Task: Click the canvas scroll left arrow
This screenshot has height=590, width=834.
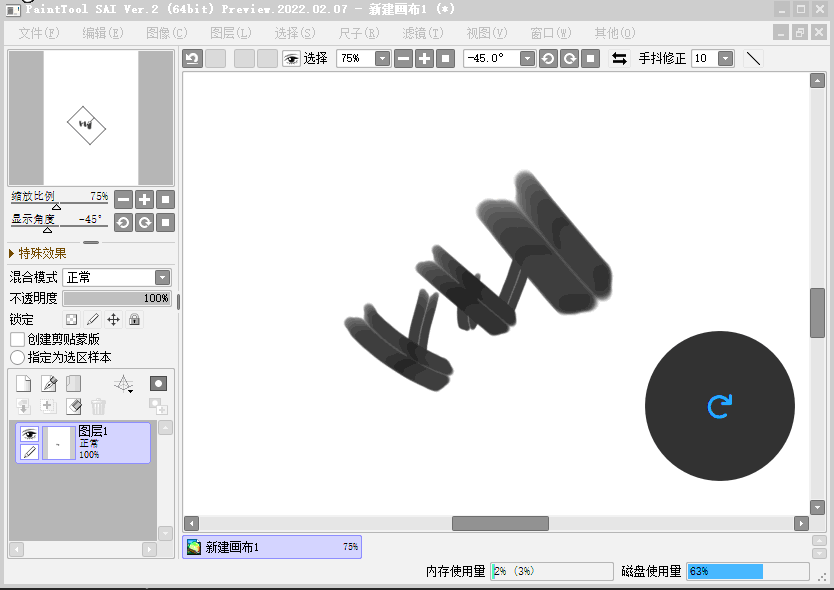Action: tap(191, 523)
